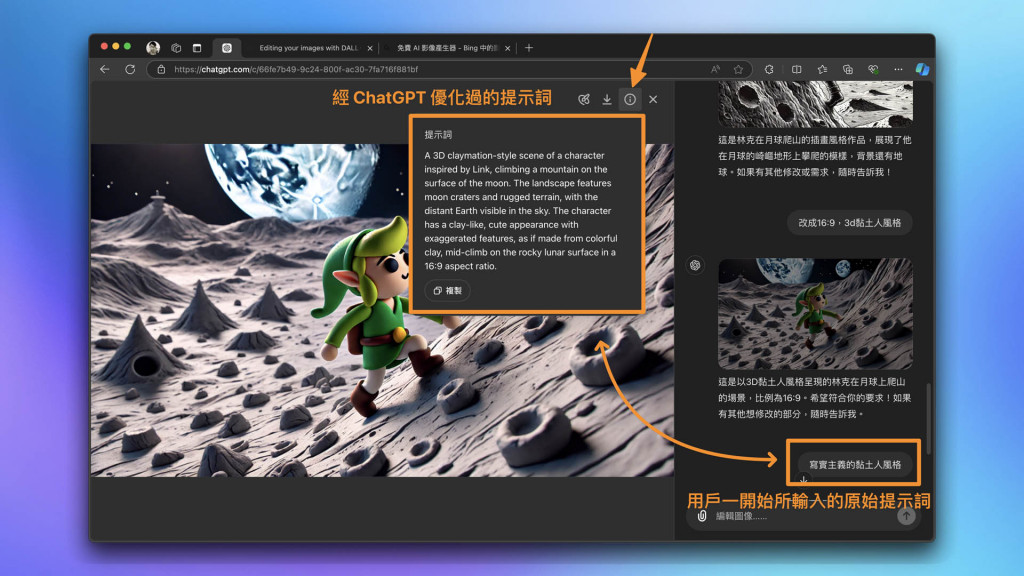Image resolution: width=1024 pixels, height=576 pixels.
Task: Click the chat panel vertical scrollbar
Action: pyautogui.click(x=929, y=418)
